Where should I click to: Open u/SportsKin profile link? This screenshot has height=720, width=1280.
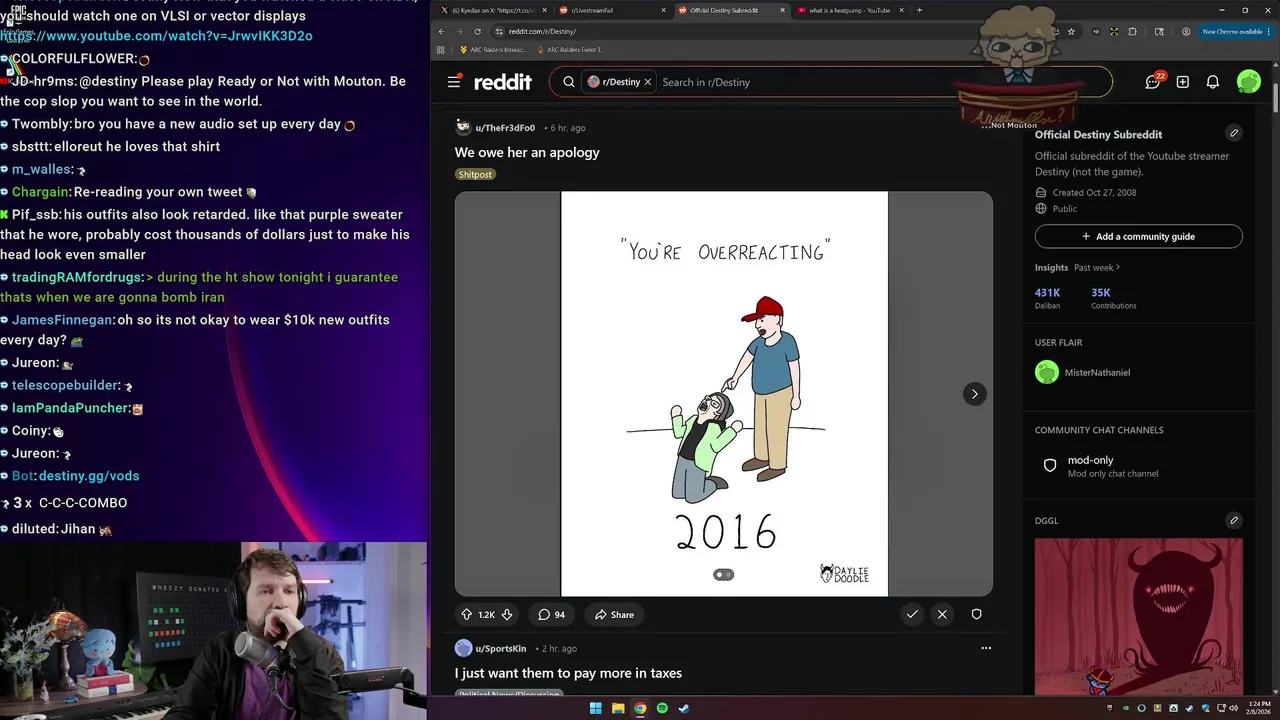pos(500,648)
